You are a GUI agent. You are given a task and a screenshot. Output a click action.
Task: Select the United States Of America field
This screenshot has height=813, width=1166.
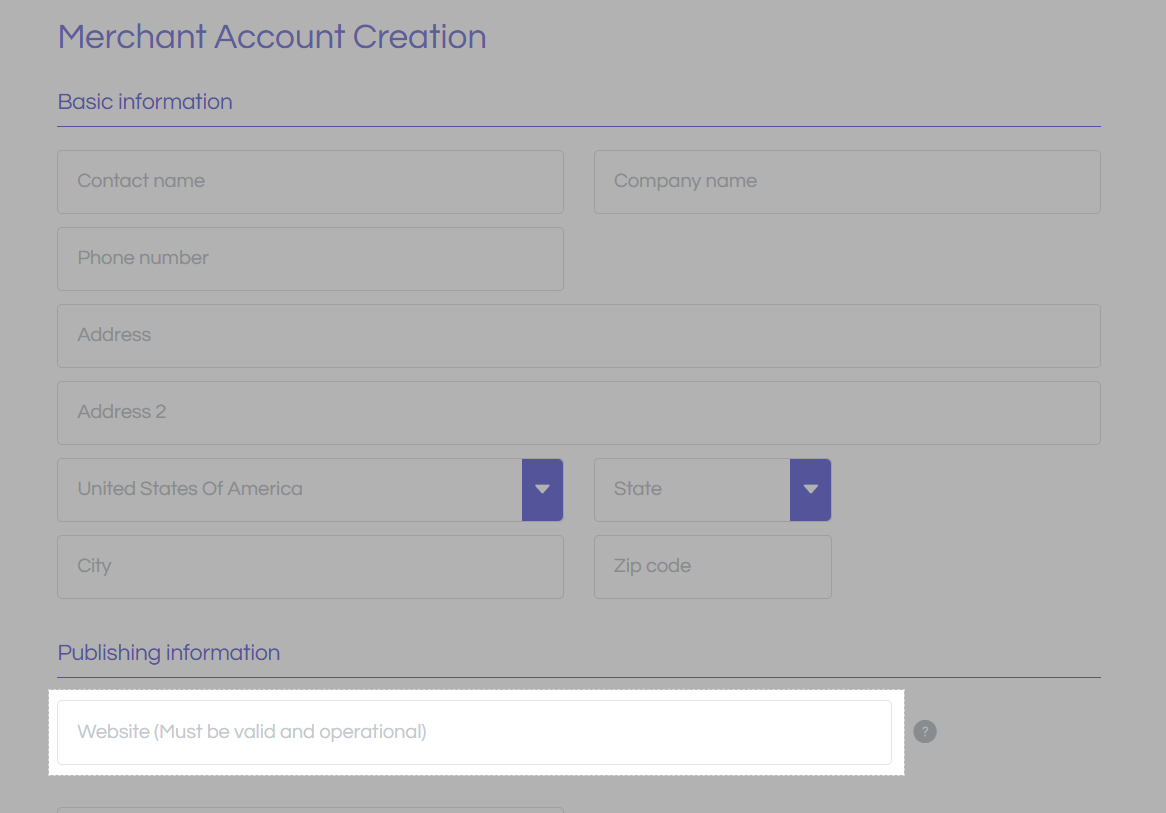point(289,489)
